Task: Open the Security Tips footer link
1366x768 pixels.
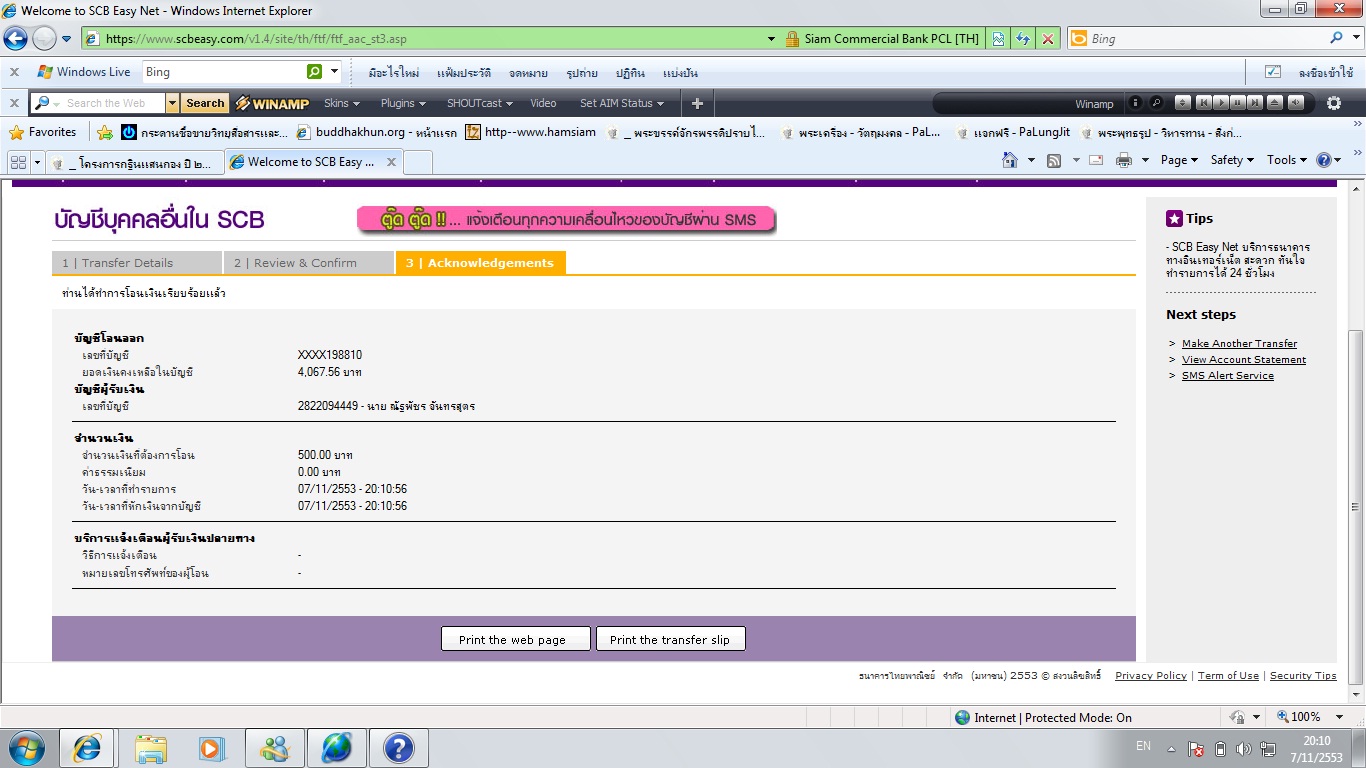Action: pos(1303,676)
